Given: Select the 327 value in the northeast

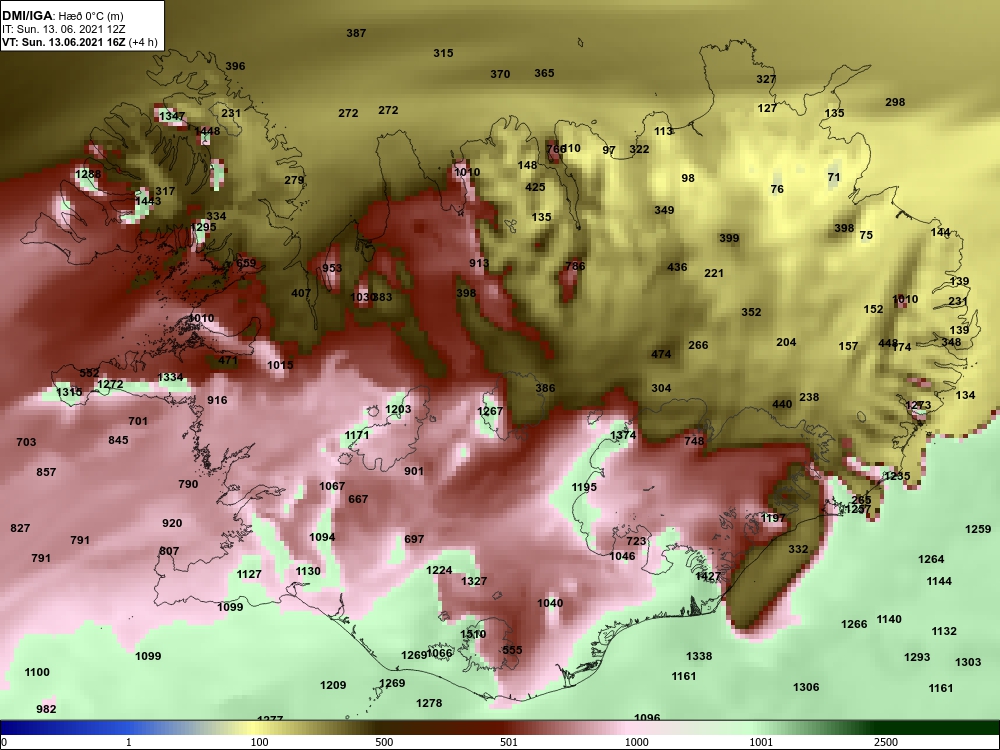Looking at the screenshot, I should 766,79.
